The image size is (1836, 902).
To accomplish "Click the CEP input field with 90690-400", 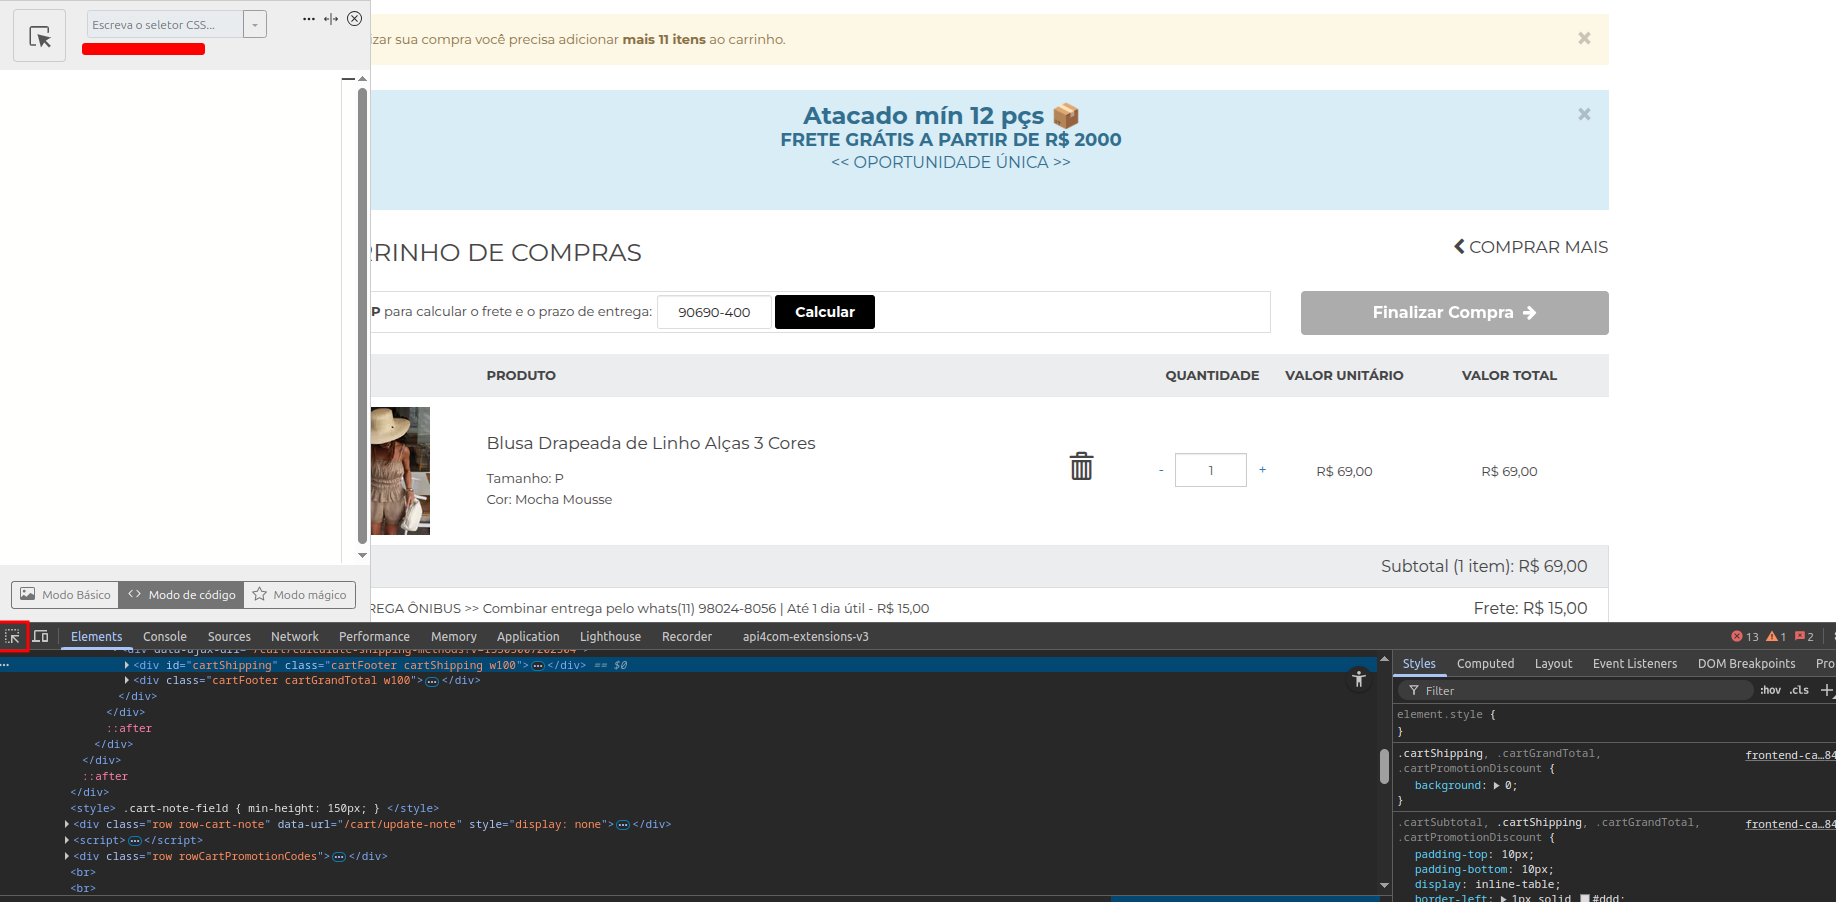I will click(x=714, y=312).
